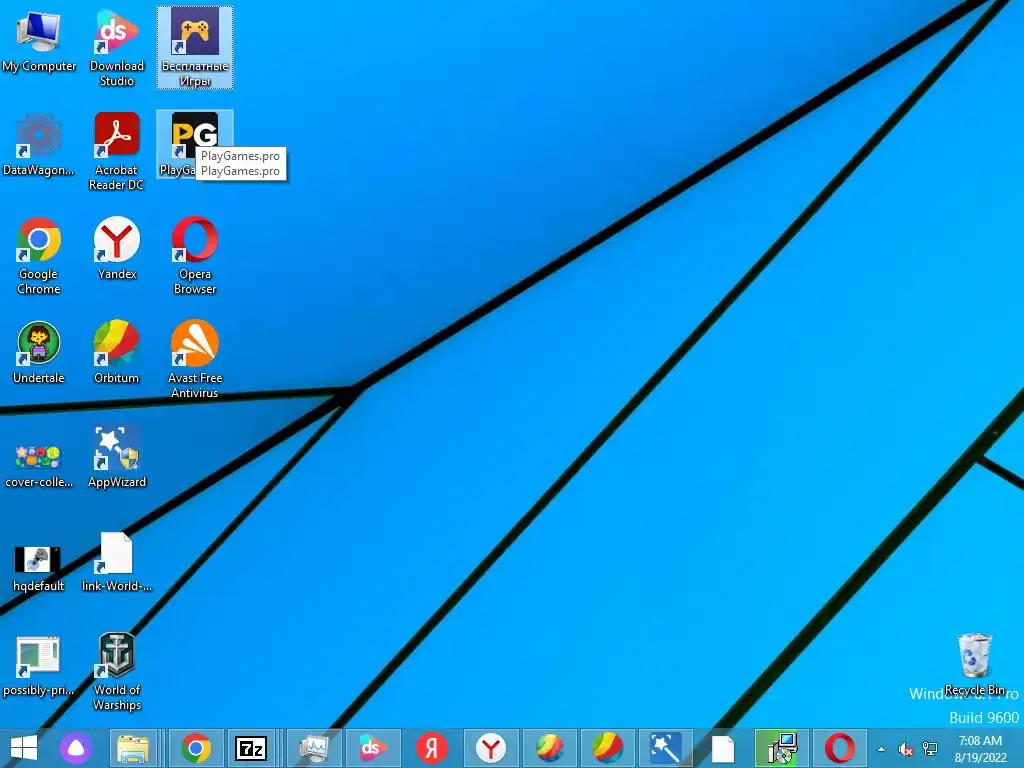Screen dimensions: 1024x768
Task: Select the Бесплатные Игры desktop shortcut
Action: [x=195, y=48]
